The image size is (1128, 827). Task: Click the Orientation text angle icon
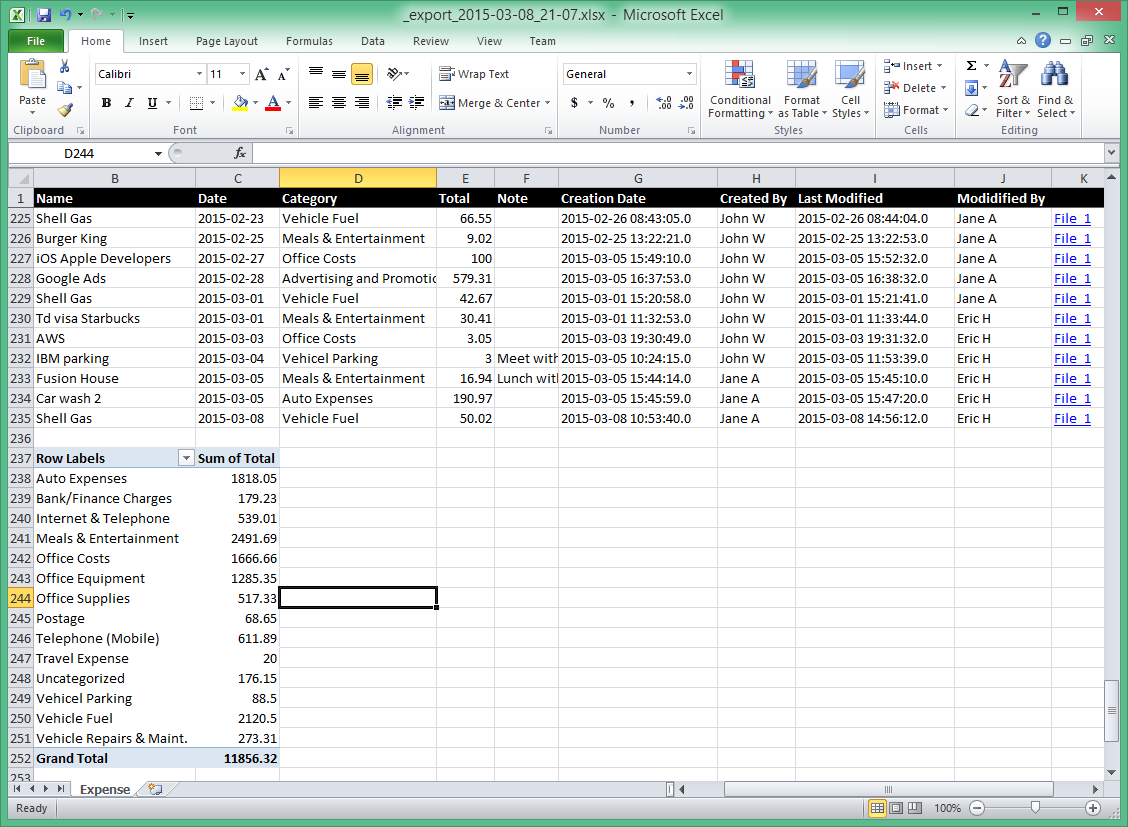pyautogui.click(x=394, y=73)
